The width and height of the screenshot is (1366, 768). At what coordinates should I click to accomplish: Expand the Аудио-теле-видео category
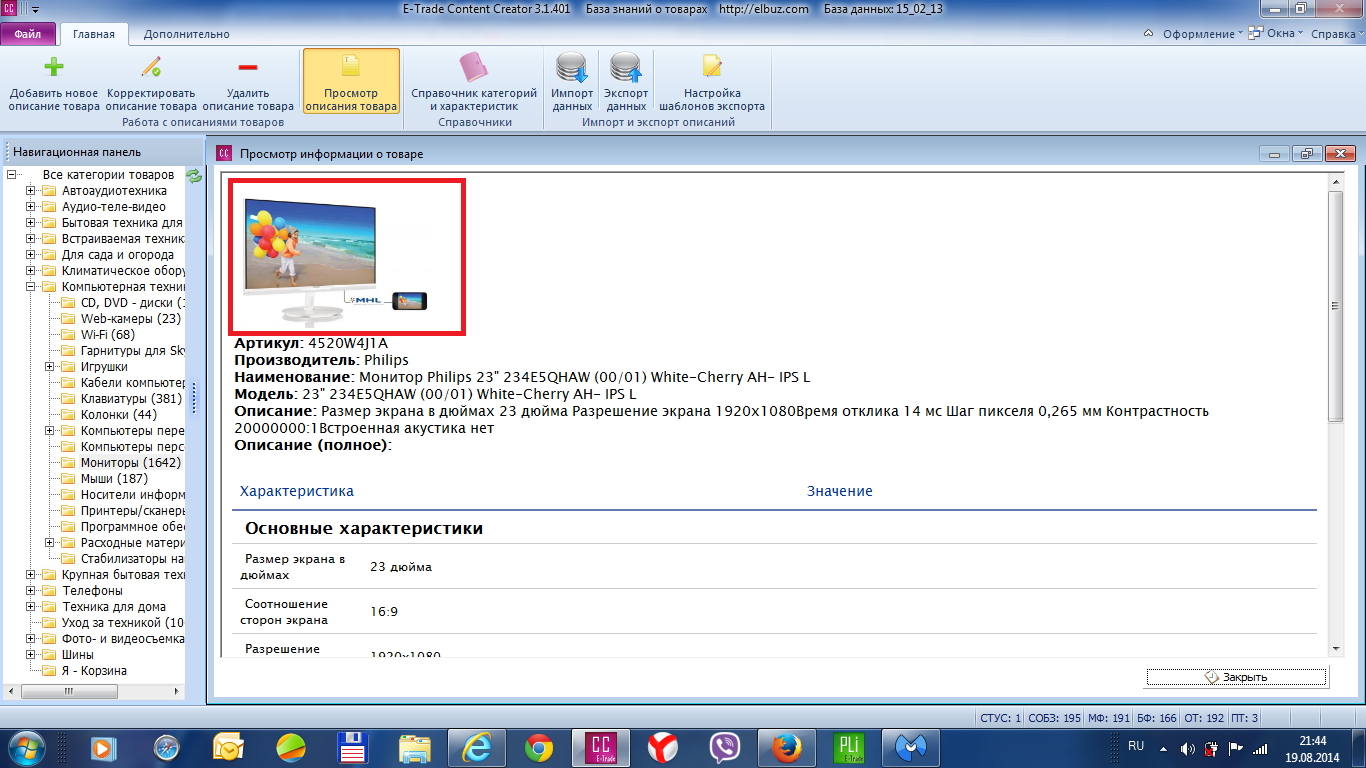click(x=31, y=207)
